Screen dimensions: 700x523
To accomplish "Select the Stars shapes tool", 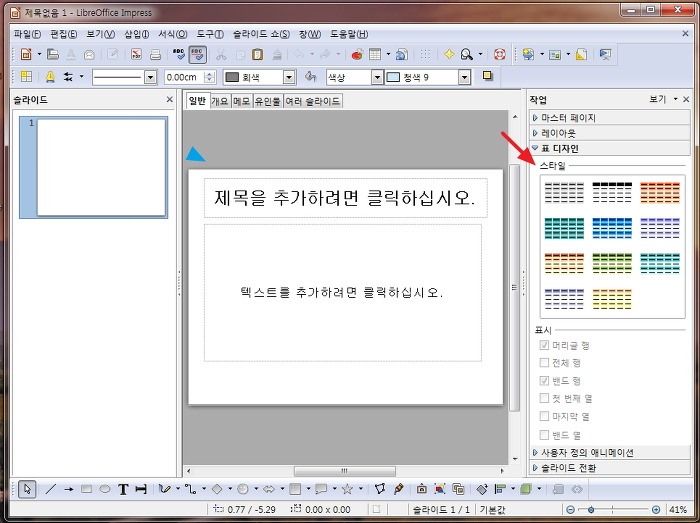I will pyautogui.click(x=347, y=489).
